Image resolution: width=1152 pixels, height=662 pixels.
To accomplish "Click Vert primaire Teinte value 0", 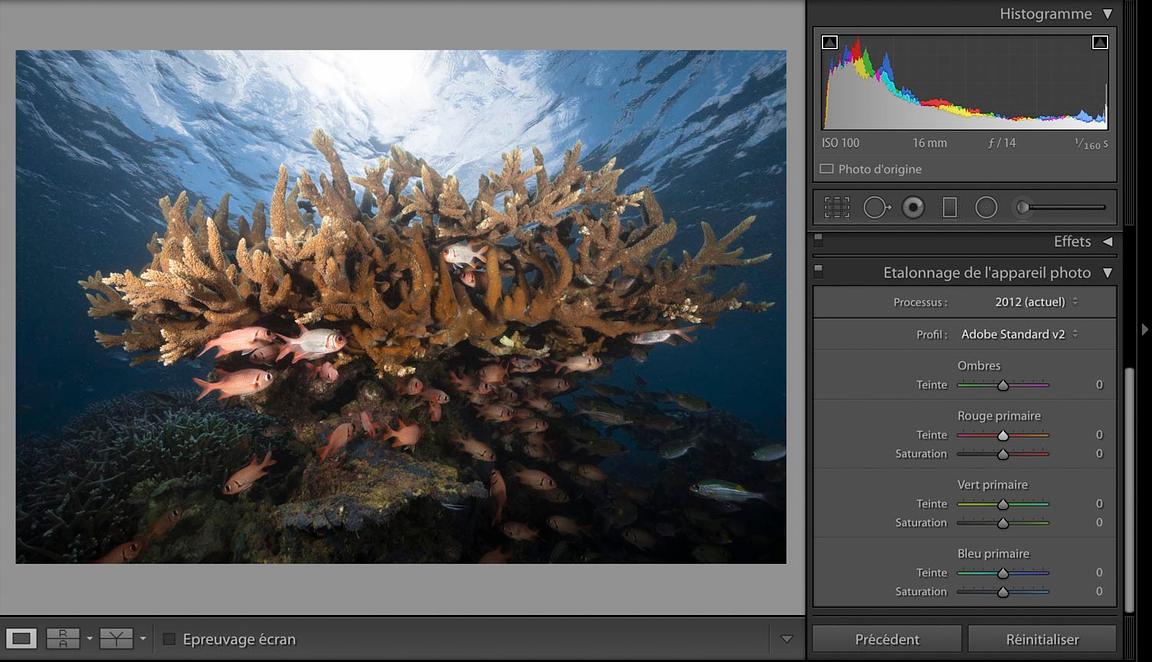I will [1099, 504].
